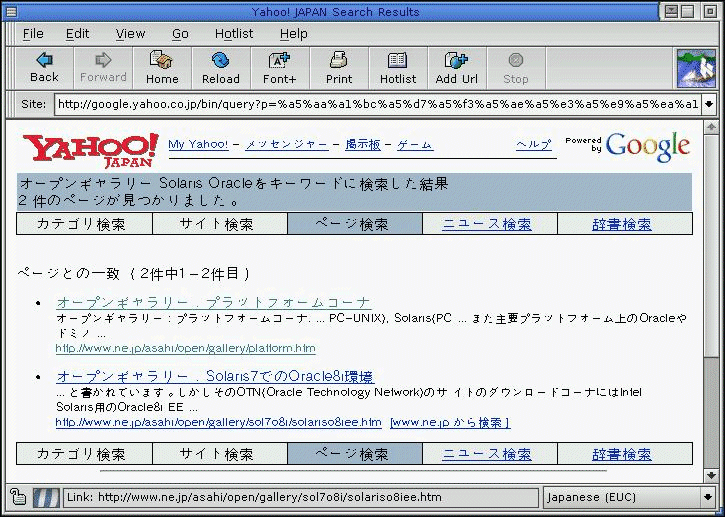This screenshot has width=725, height=517.
Task: Increase text size with Font+ icon
Action: pos(279,60)
